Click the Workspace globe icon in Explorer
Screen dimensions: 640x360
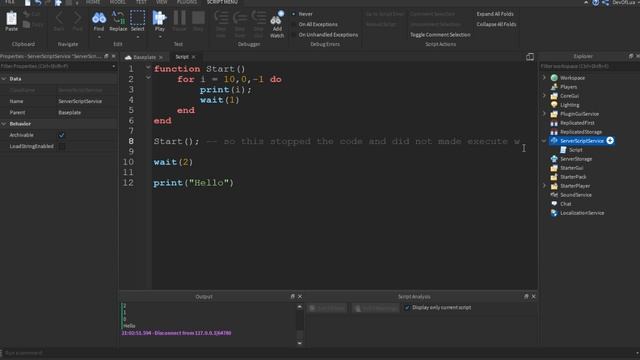point(554,78)
